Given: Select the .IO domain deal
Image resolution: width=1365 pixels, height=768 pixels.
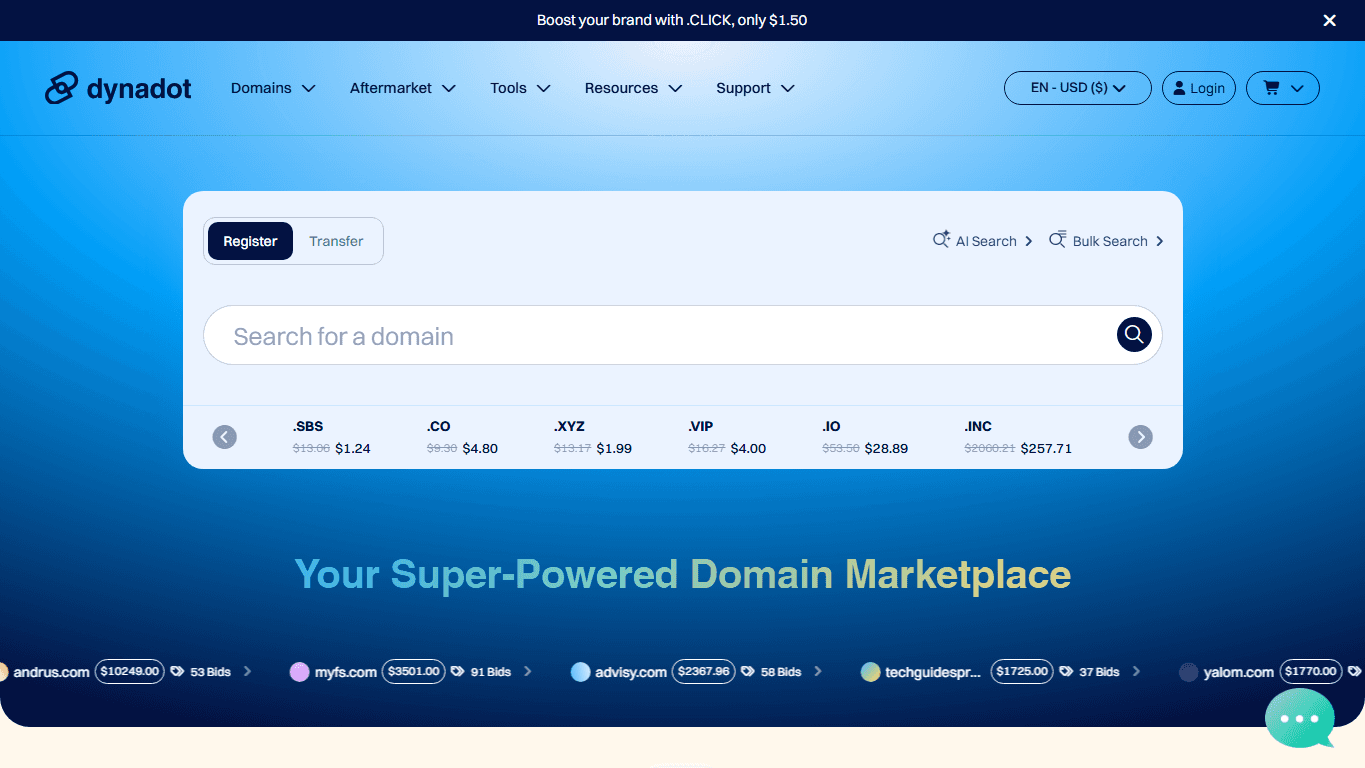Looking at the screenshot, I should point(865,437).
